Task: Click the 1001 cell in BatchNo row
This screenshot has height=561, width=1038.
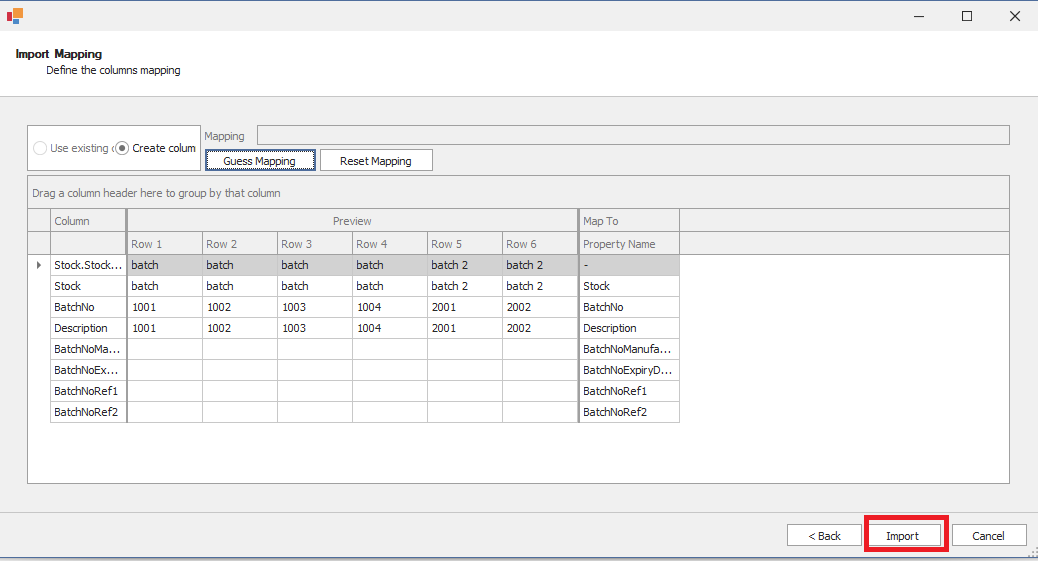Action: (x=164, y=307)
